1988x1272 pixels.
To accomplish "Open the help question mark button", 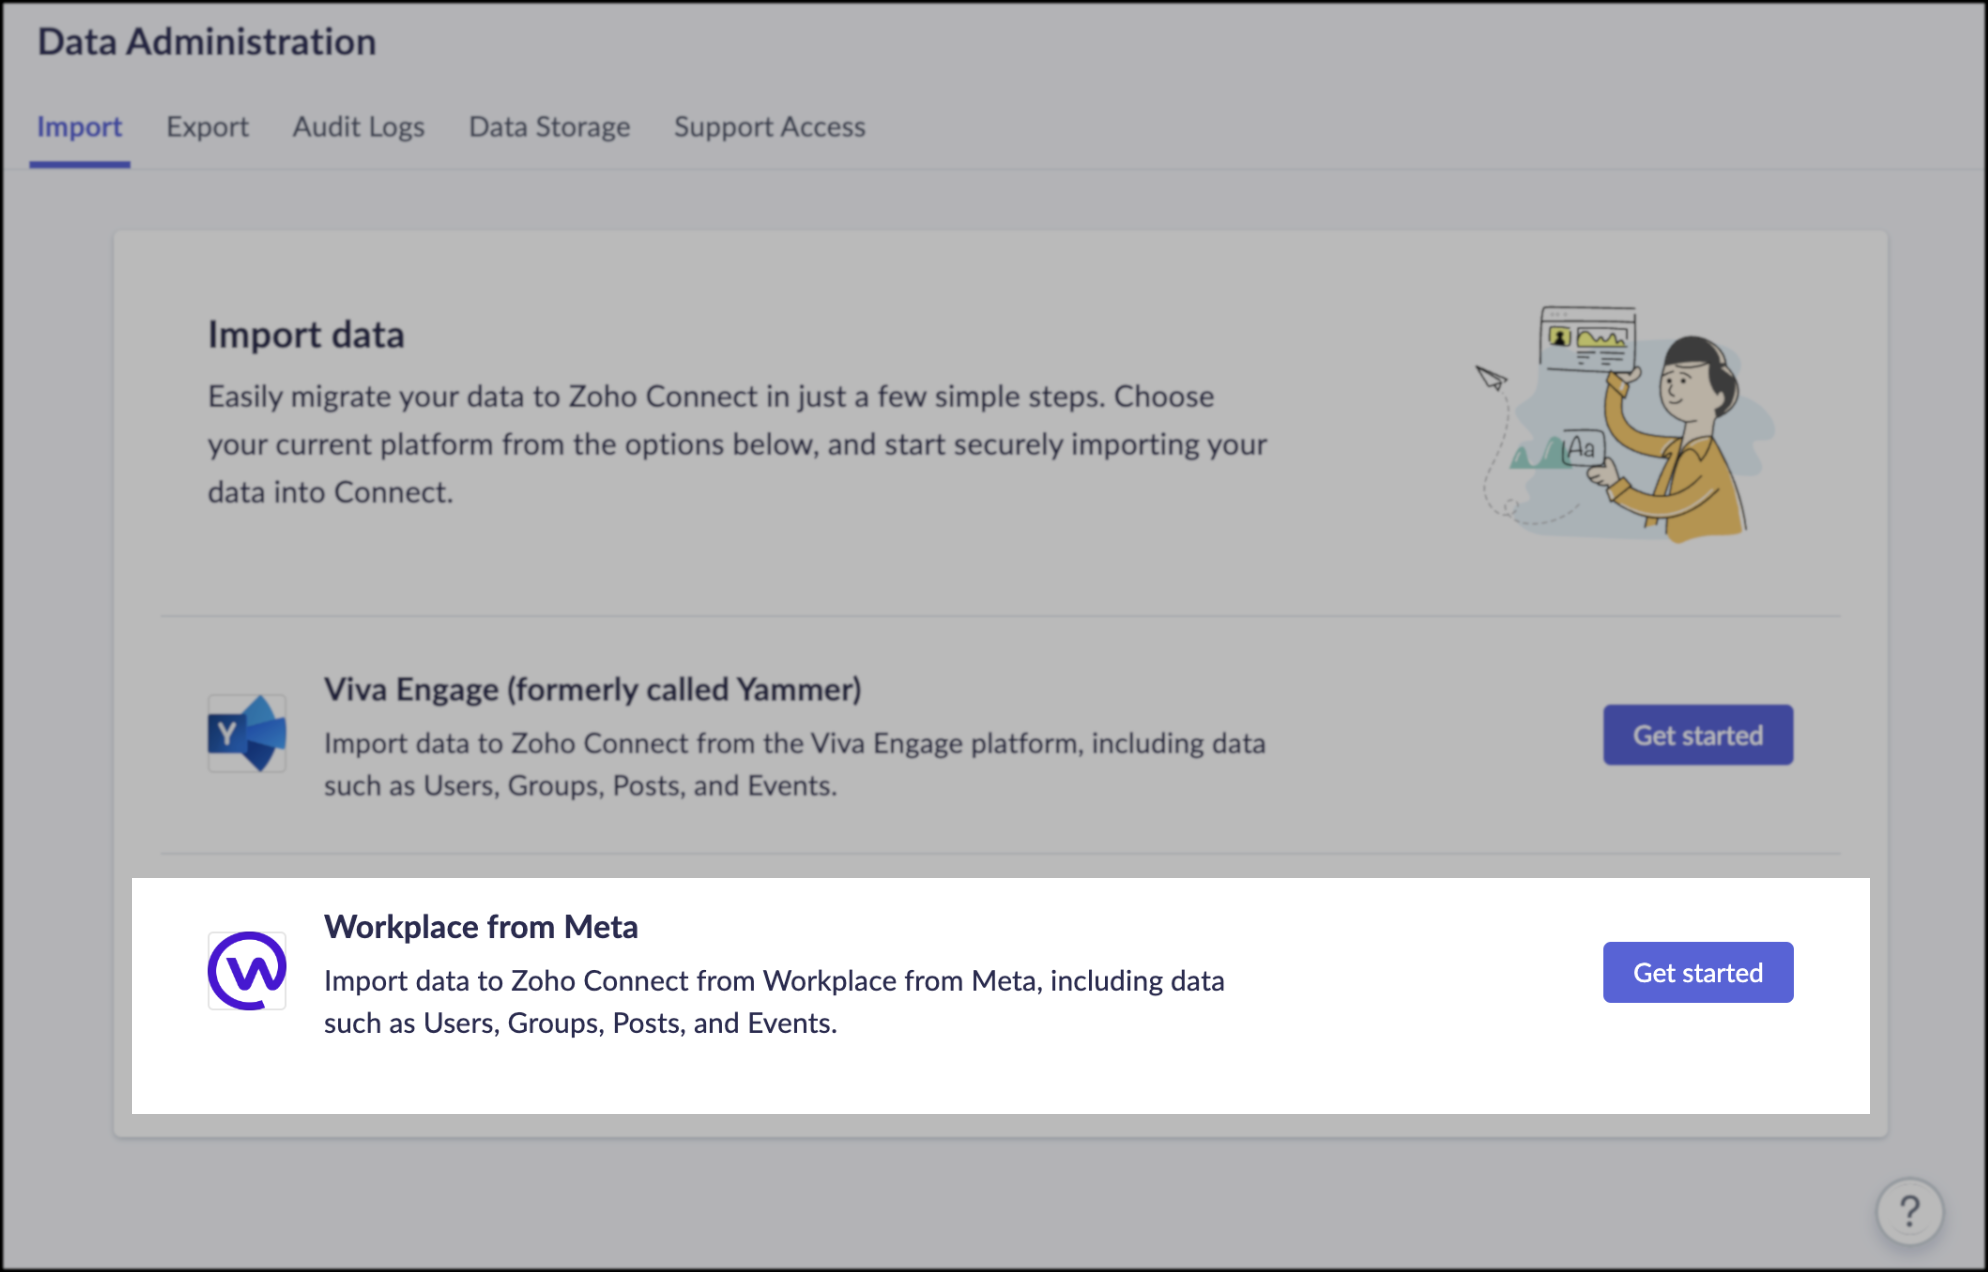I will tap(1909, 1211).
